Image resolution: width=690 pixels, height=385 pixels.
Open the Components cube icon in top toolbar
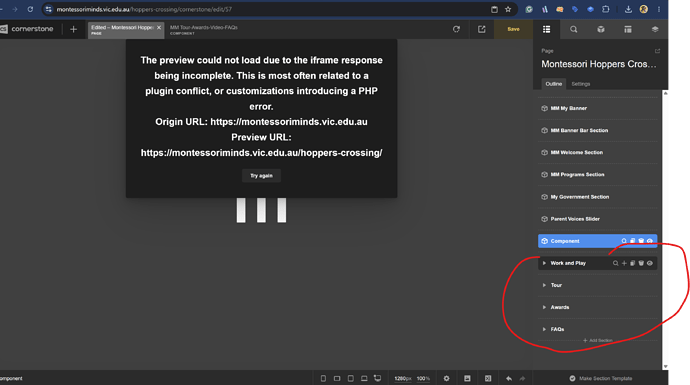pyautogui.click(x=601, y=29)
